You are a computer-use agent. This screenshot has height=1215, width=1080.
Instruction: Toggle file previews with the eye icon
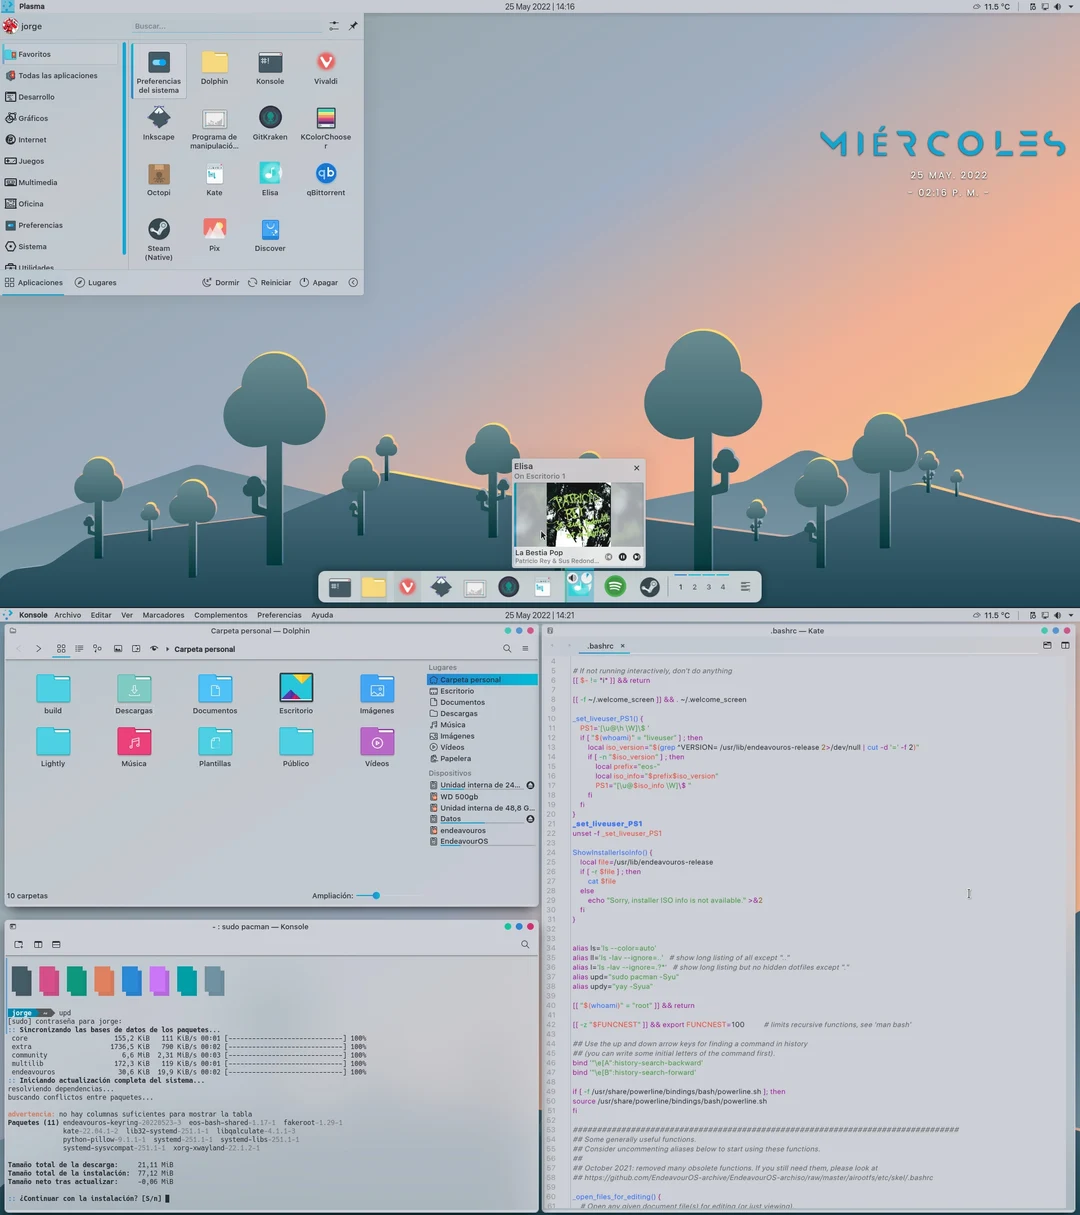point(153,648)
